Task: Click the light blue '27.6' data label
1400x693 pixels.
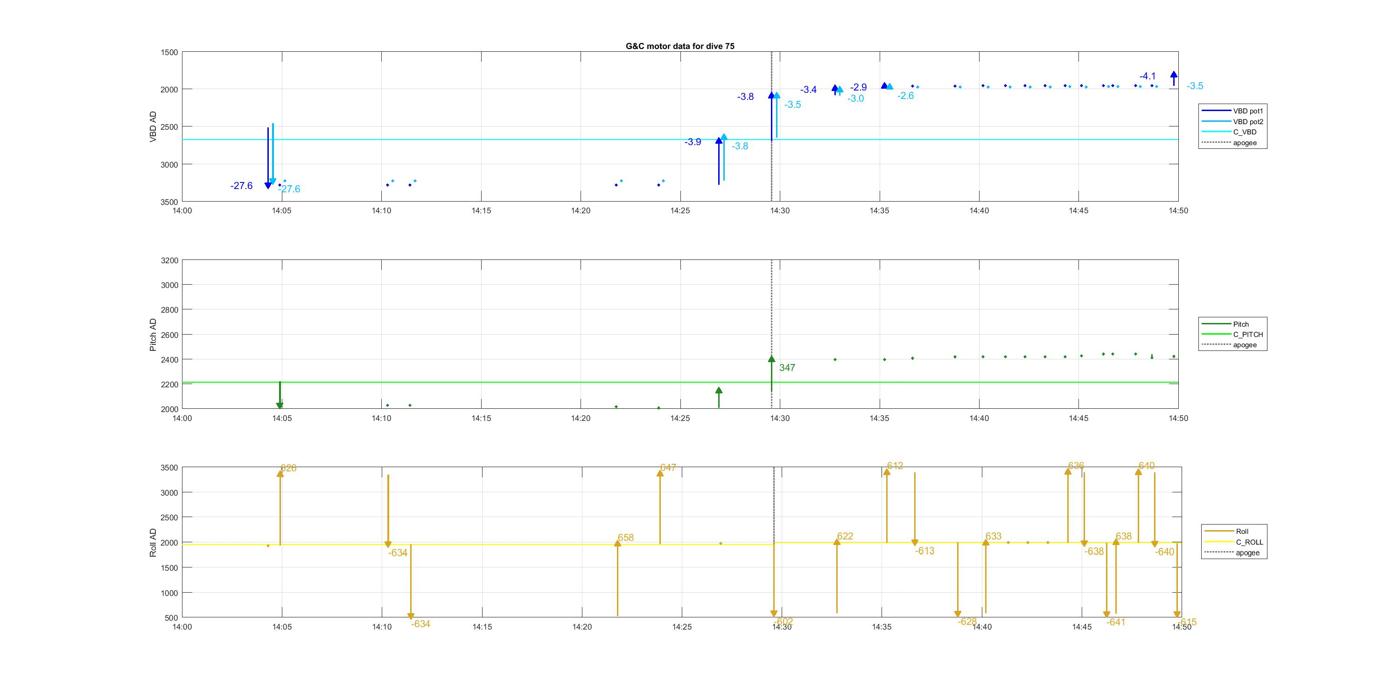Action: (x=290, y=189)
